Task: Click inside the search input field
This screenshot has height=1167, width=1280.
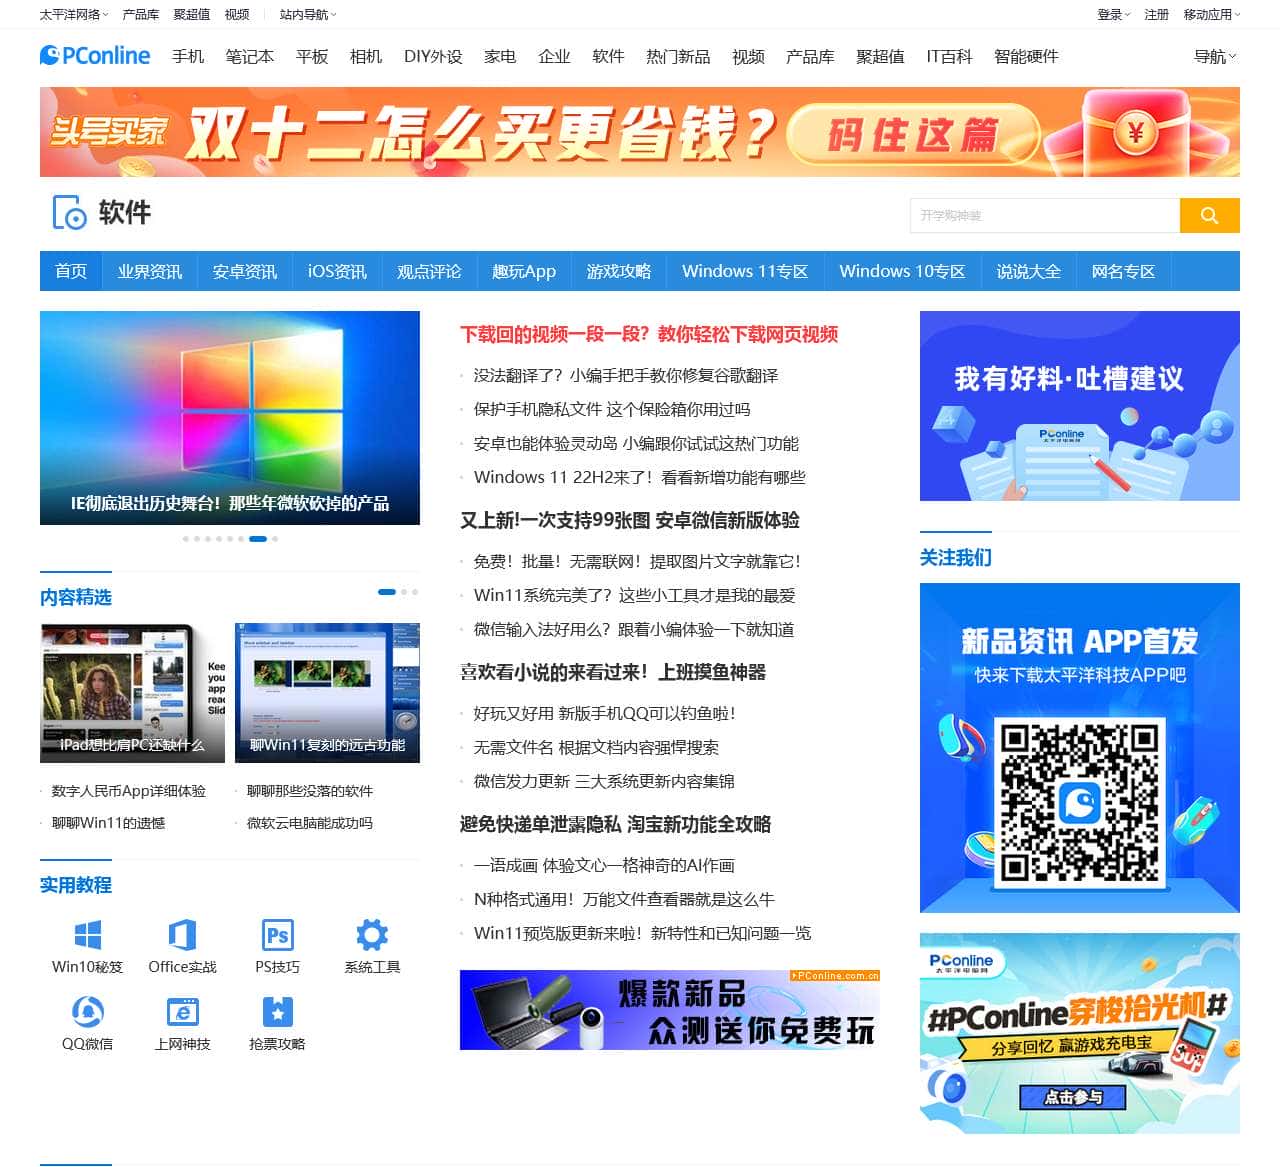Action: [x=1040, y=215]
